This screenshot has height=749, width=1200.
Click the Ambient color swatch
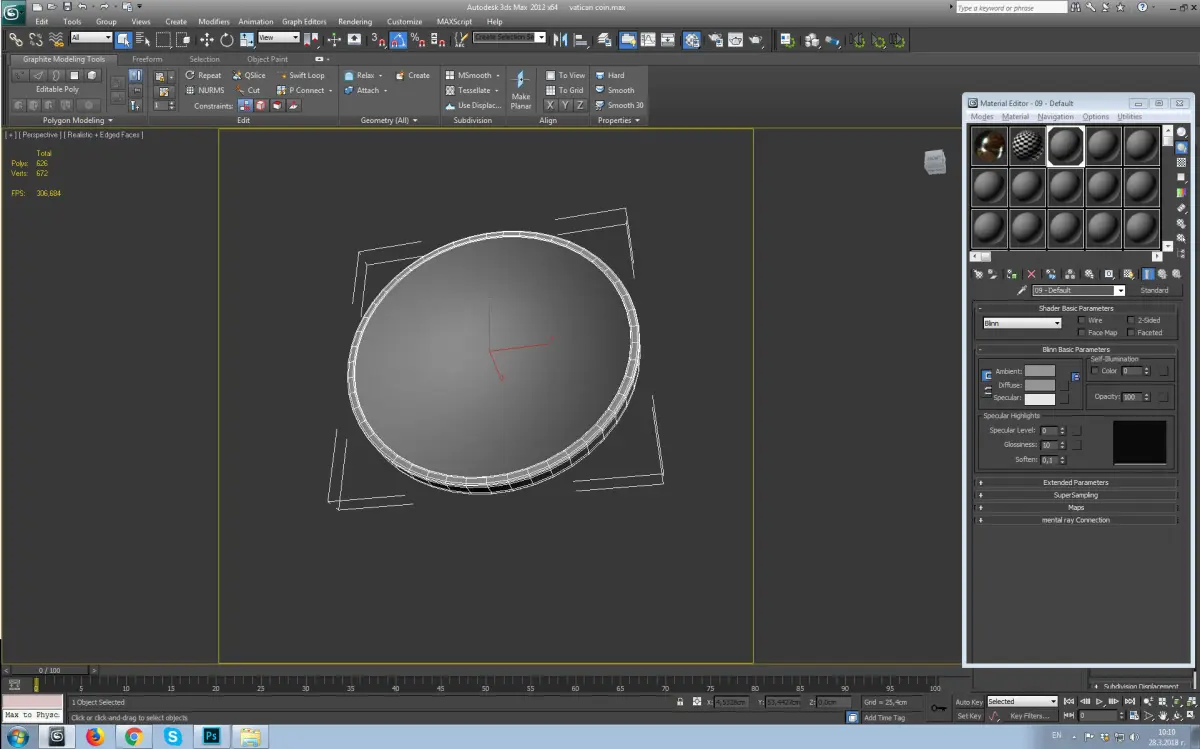1039,371
